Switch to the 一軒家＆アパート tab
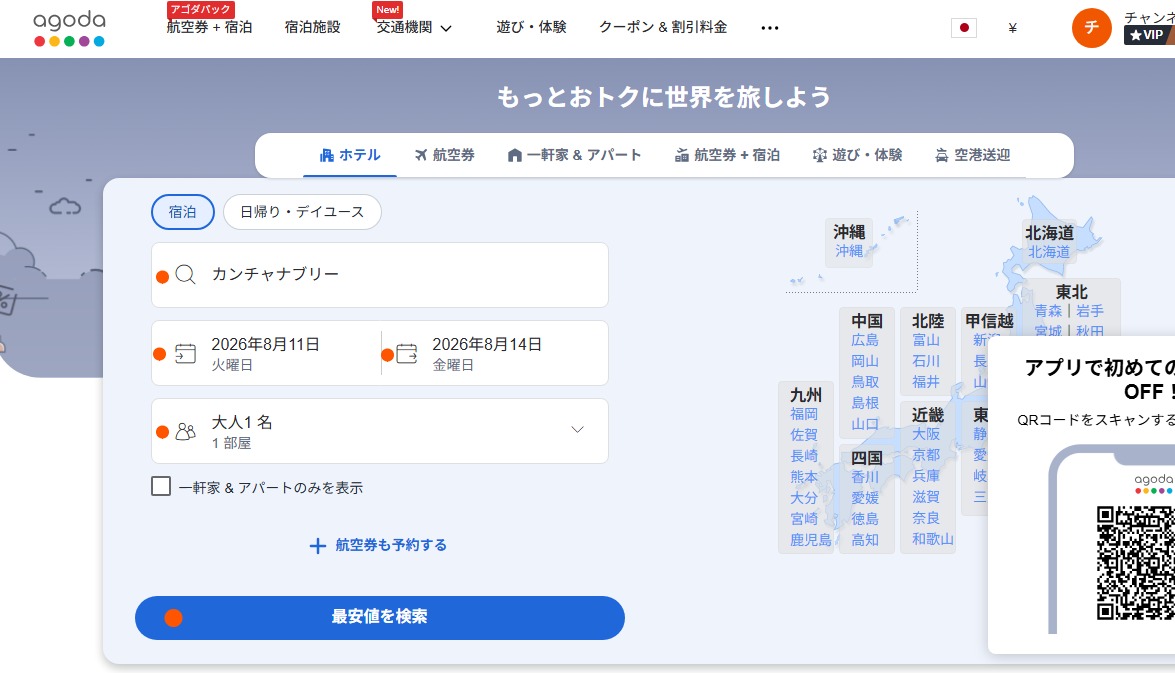 pyautogui.click(x=574, y=155)
